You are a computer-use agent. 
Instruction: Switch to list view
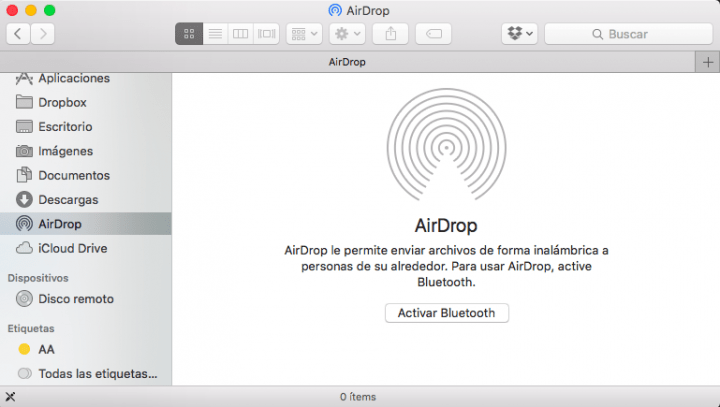[x=215, y=34]
